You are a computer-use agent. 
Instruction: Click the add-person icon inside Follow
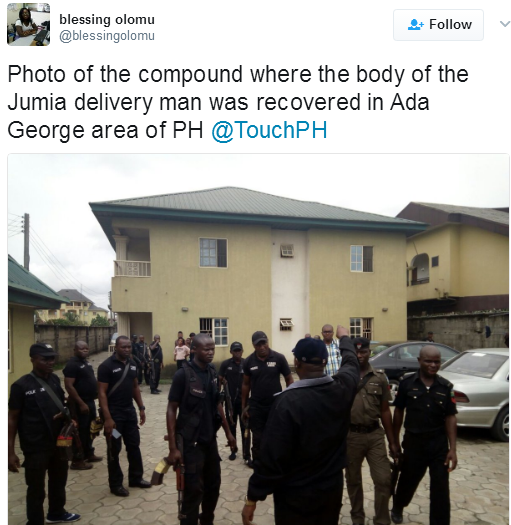(416, 25)
